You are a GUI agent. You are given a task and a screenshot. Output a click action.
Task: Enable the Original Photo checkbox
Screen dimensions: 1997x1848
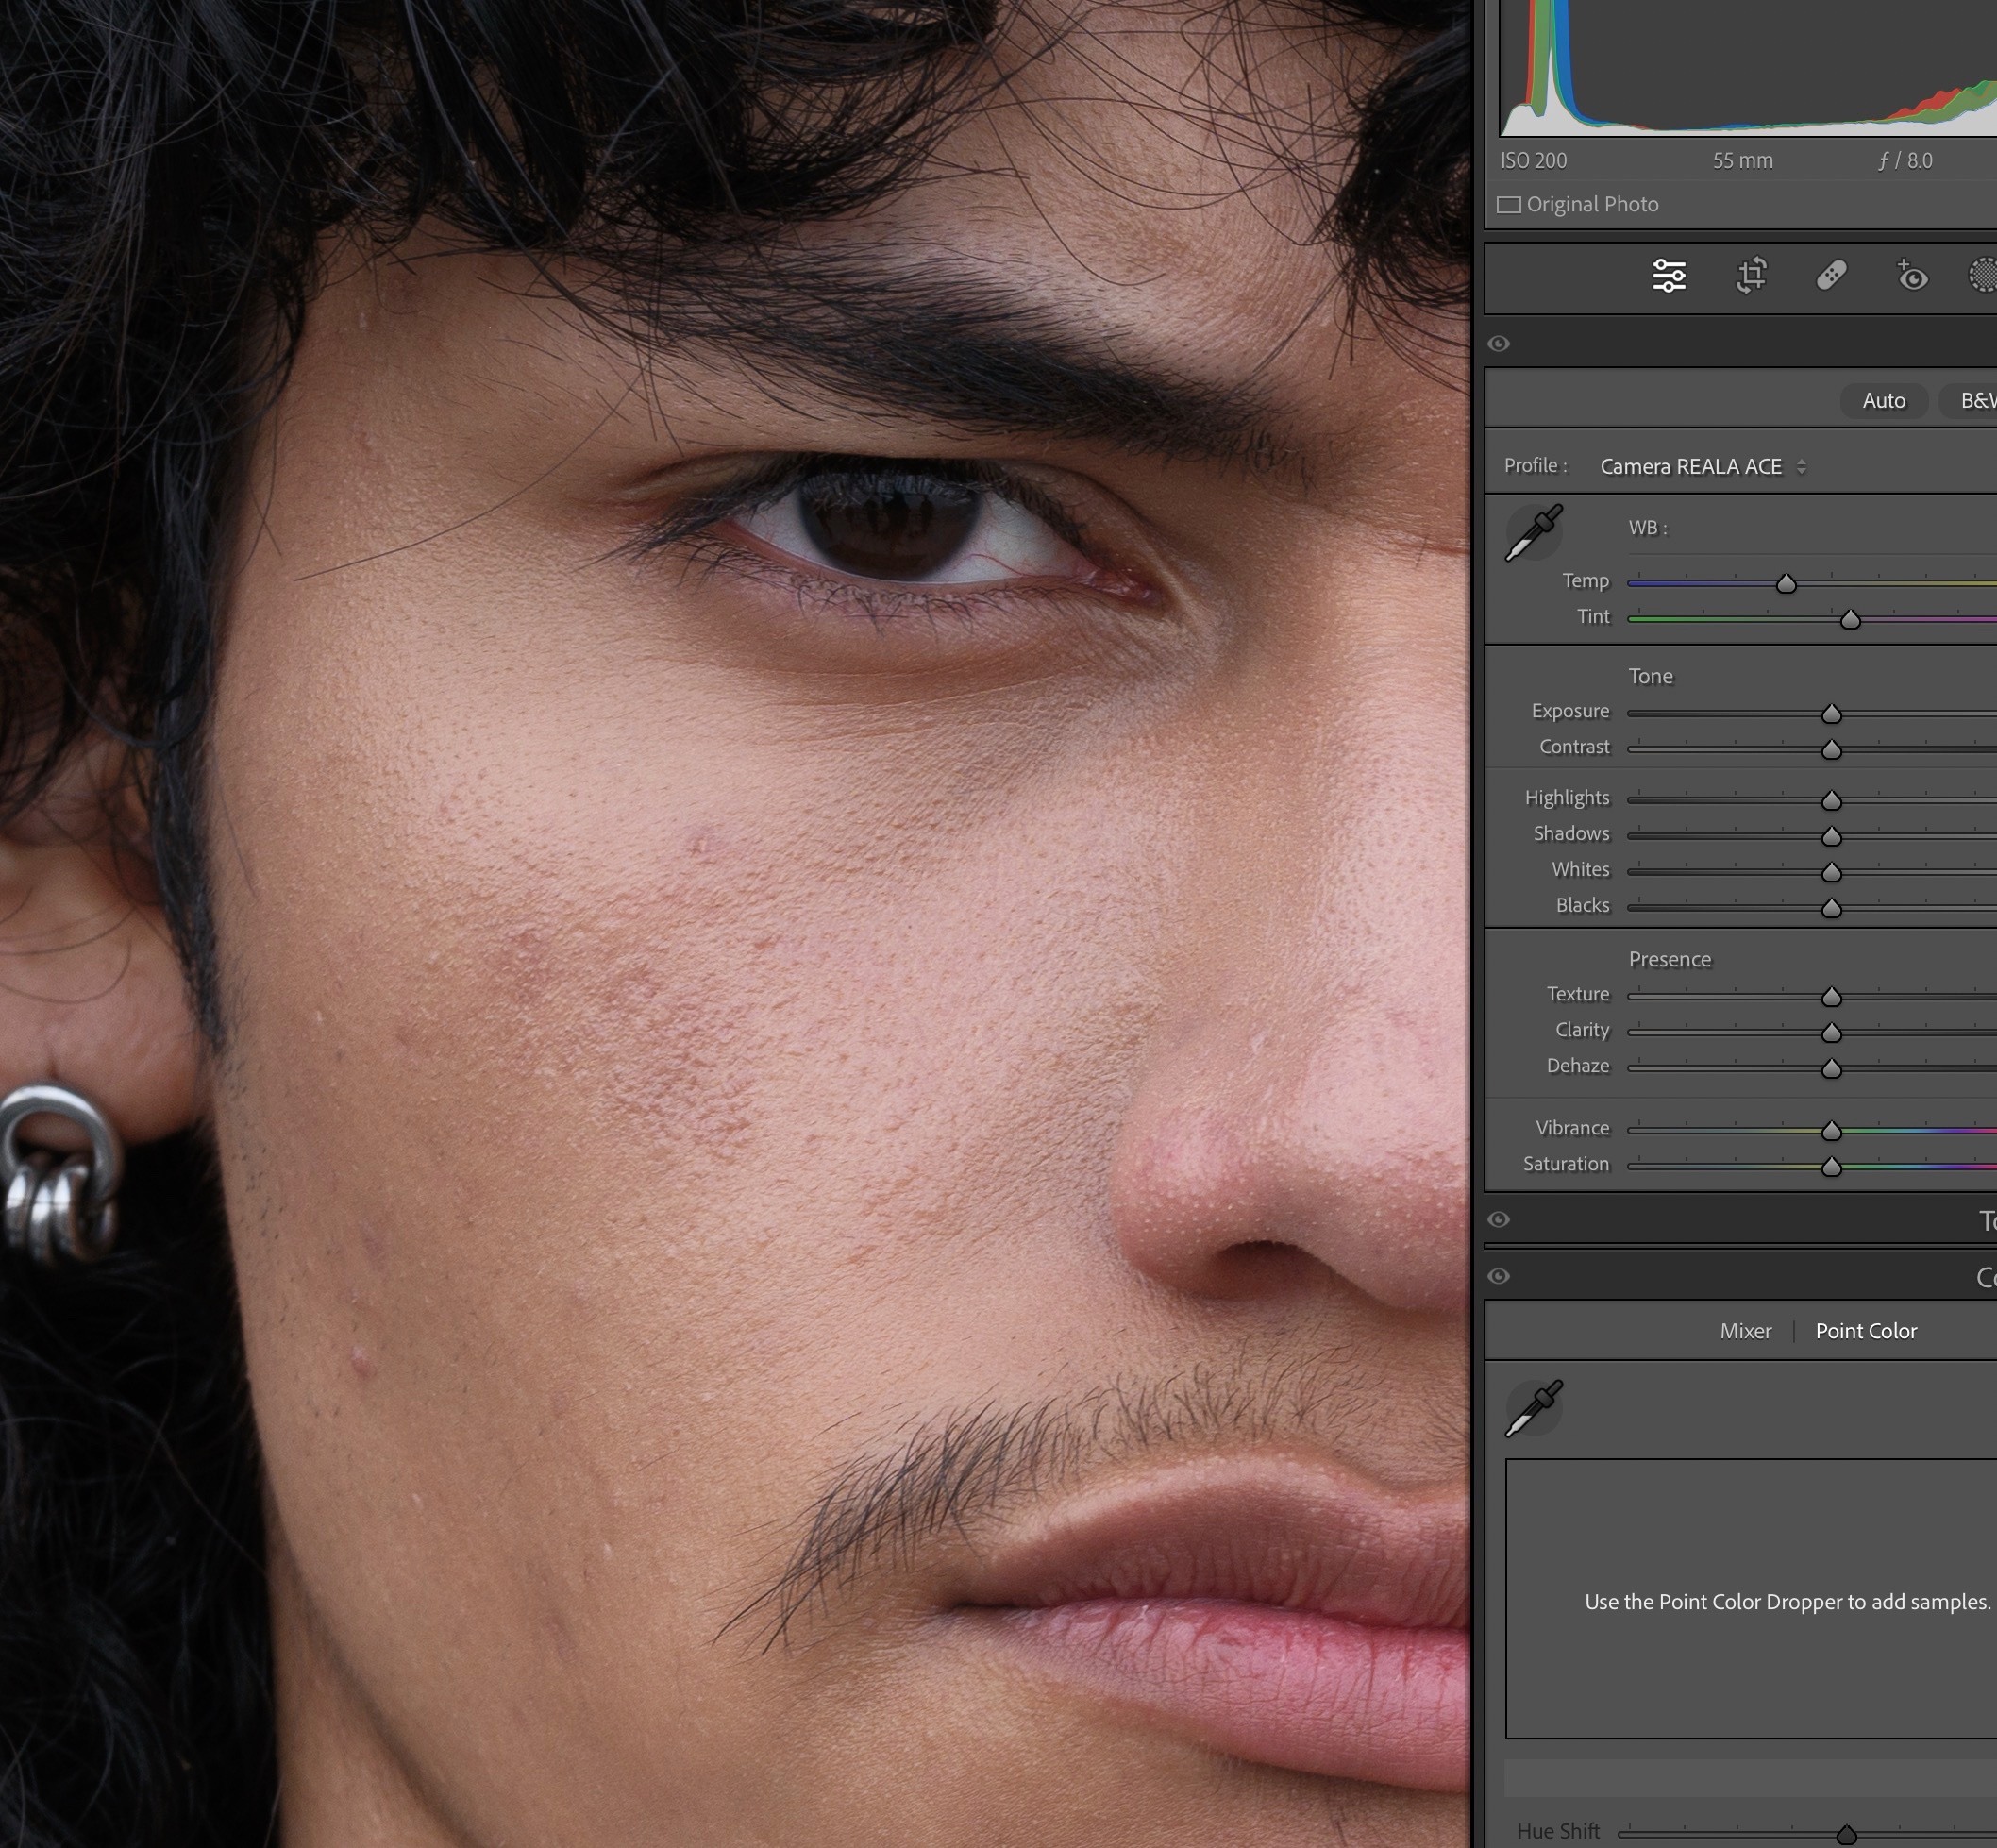1509,205
